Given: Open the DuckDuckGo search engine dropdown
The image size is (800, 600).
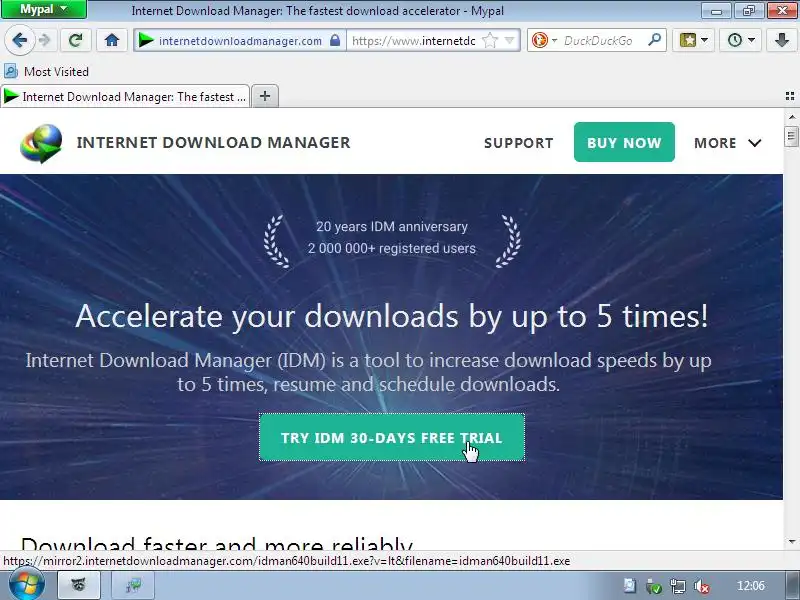Looking at the screenshot, I should coord(544,40).
